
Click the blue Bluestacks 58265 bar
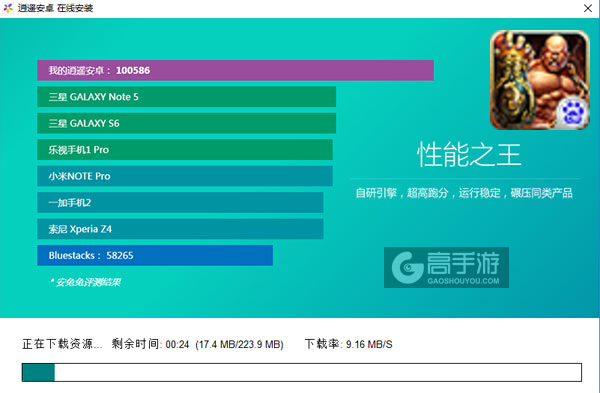click(x=155, y=255)
